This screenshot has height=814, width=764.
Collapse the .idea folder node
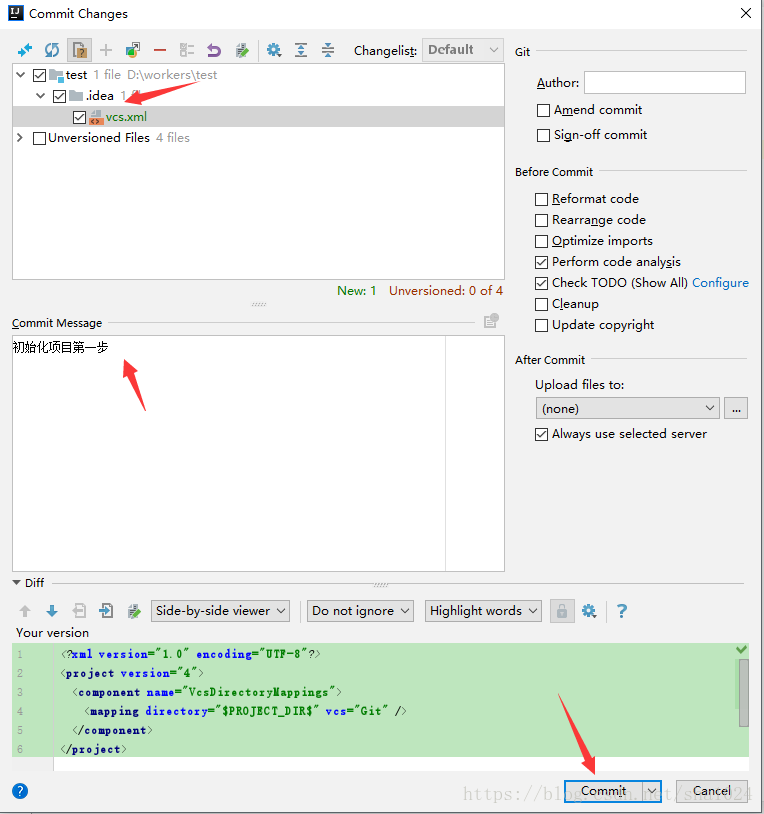pyautogui.click(x=40, y=96)
